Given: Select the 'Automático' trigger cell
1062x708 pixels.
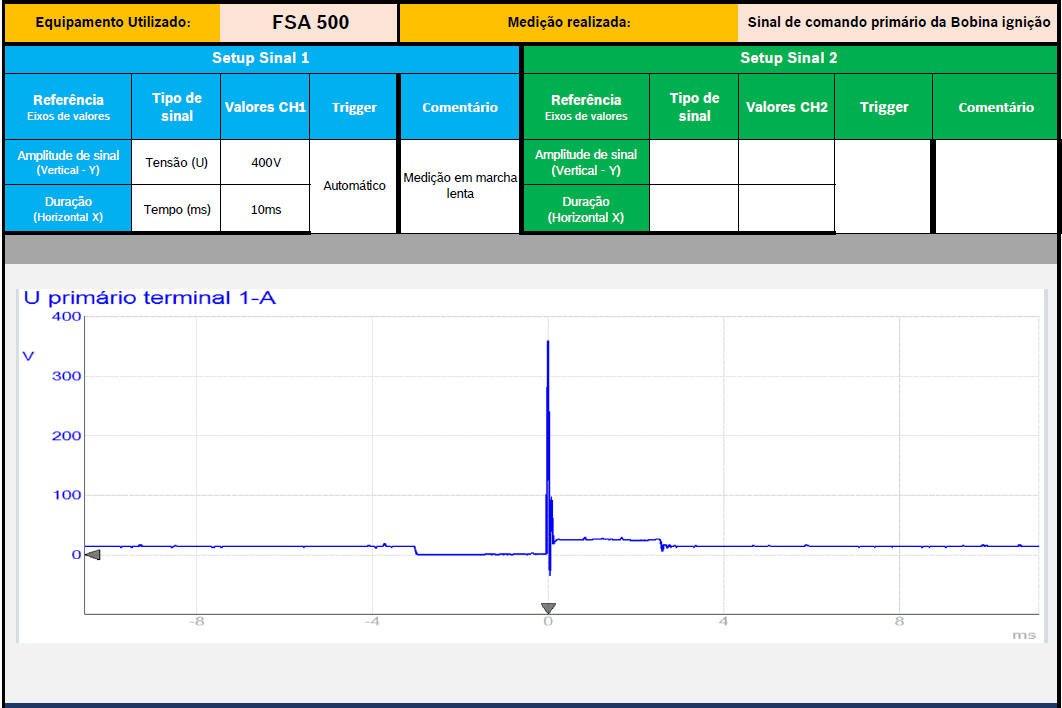Looking at the screenshot, I should [x=354, y=186].
